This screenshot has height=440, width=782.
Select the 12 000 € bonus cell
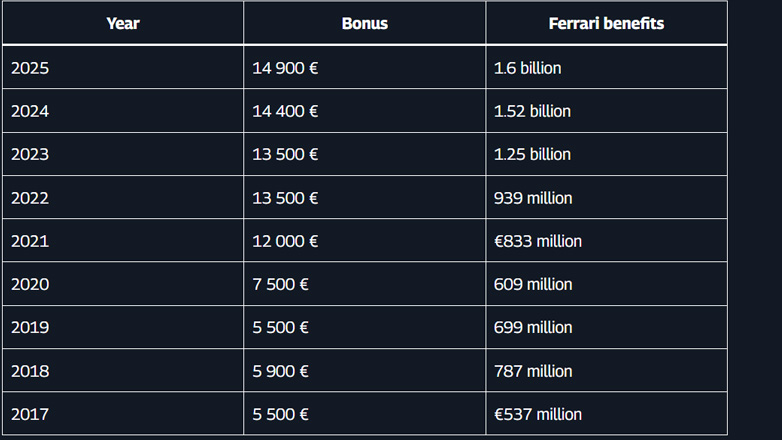pos(285,241)
